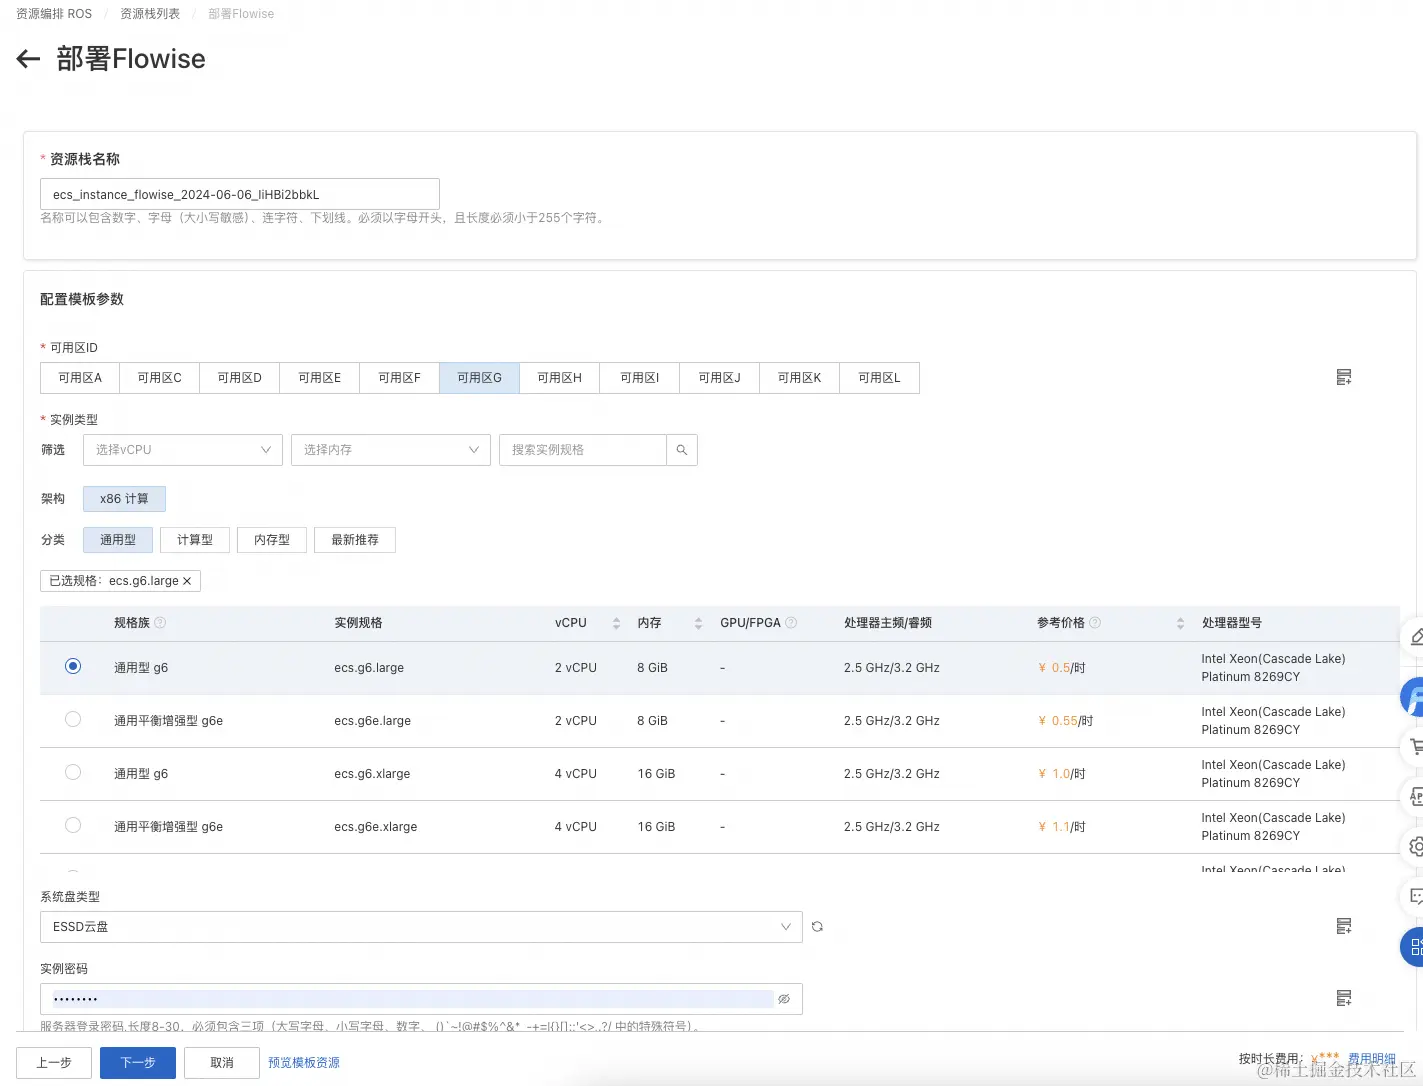Image resolution: width=1423 pixels, height=1086 pixels.
Task: Select availability zone 可用区C
Action: pyautogui.click(x=160, y=378)
